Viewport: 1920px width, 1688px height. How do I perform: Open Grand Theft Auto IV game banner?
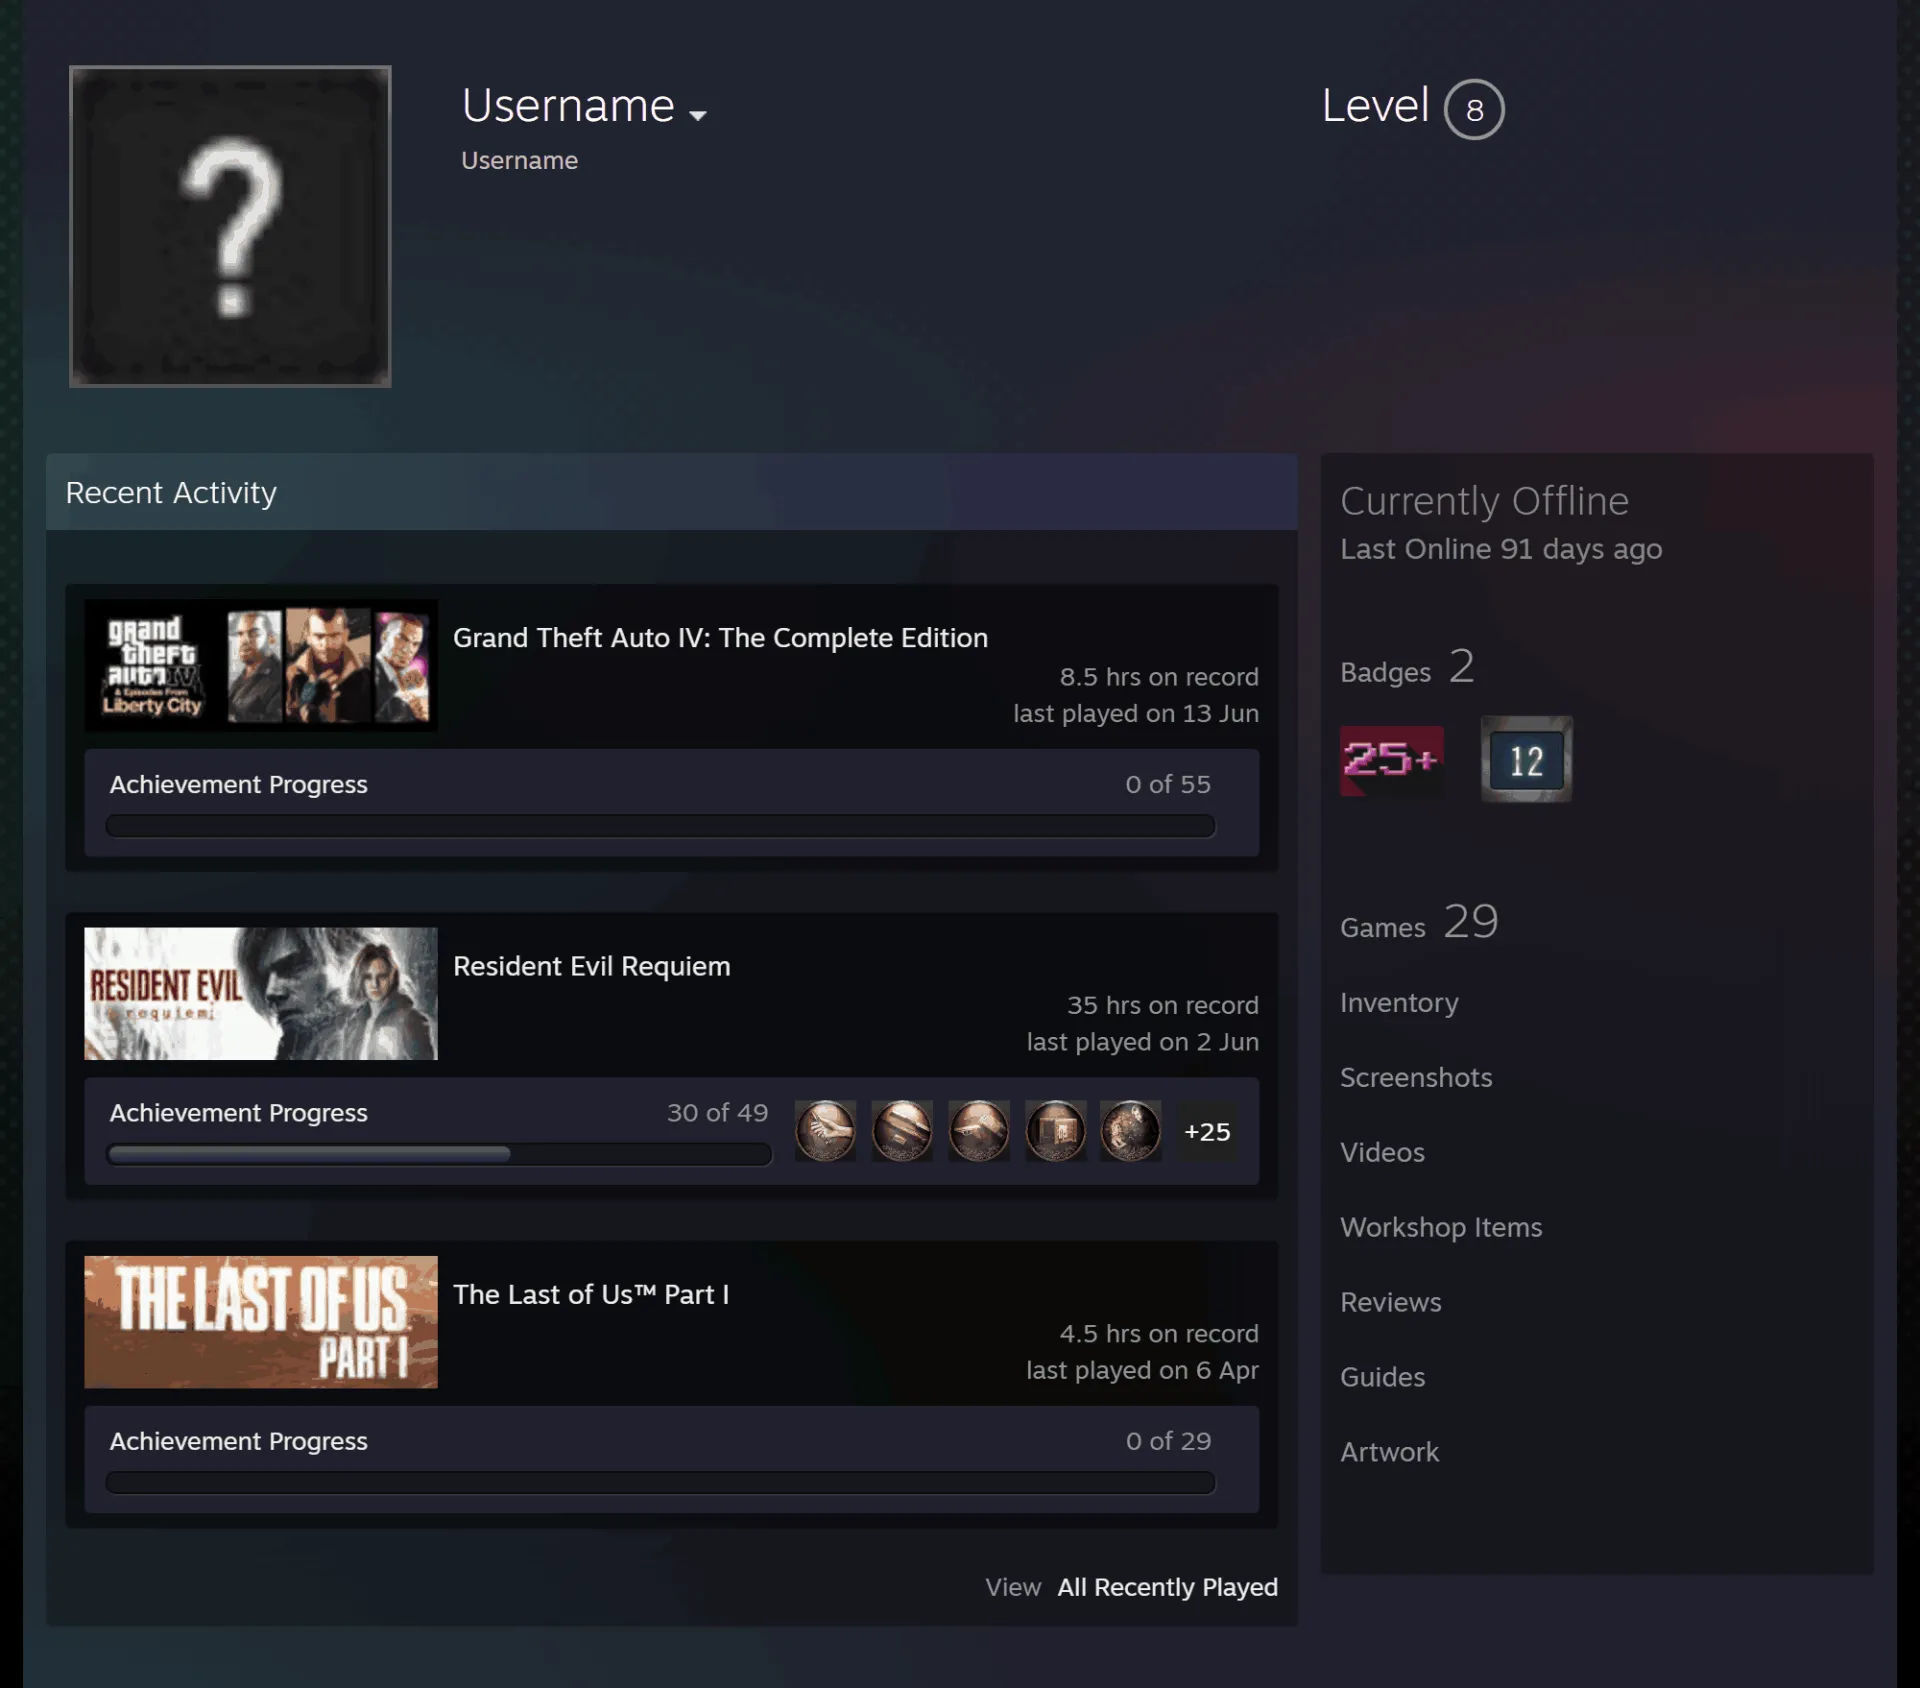tap(261, 666)
